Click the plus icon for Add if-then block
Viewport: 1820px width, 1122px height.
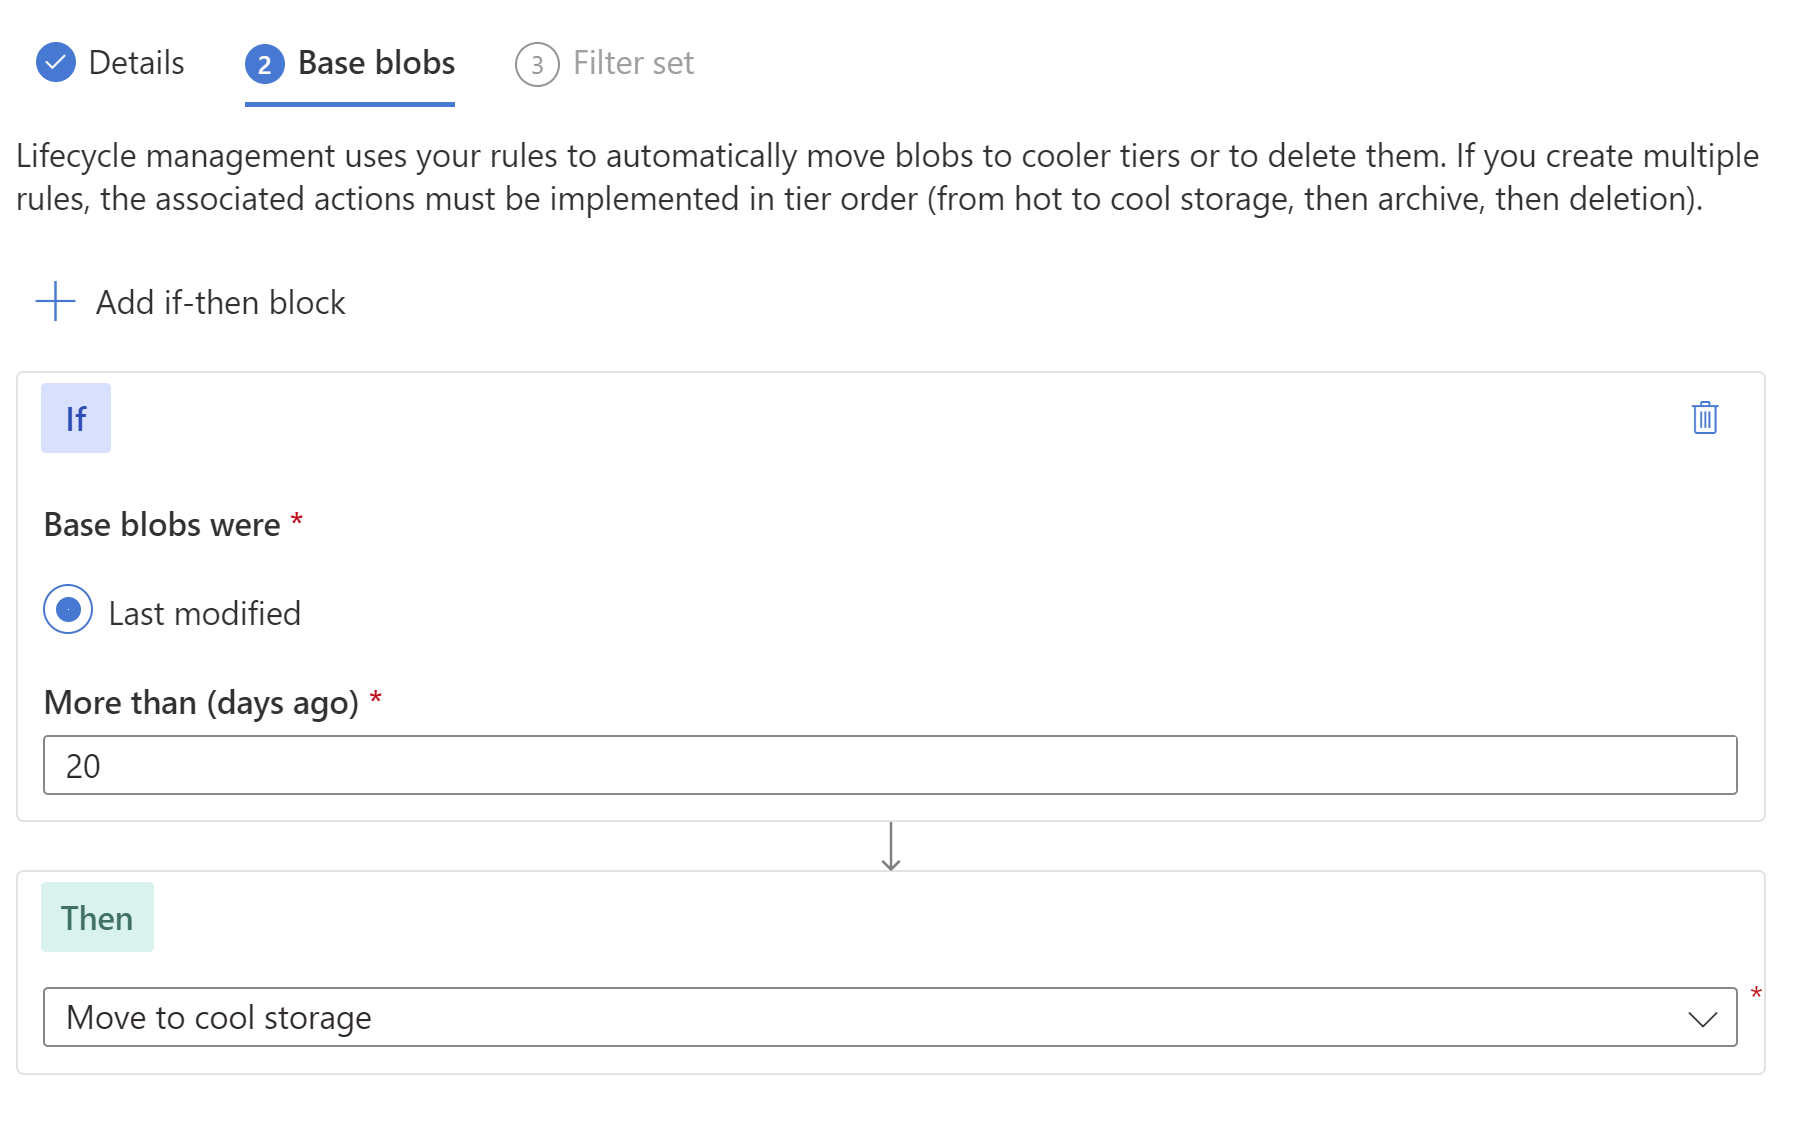point(56,301)
